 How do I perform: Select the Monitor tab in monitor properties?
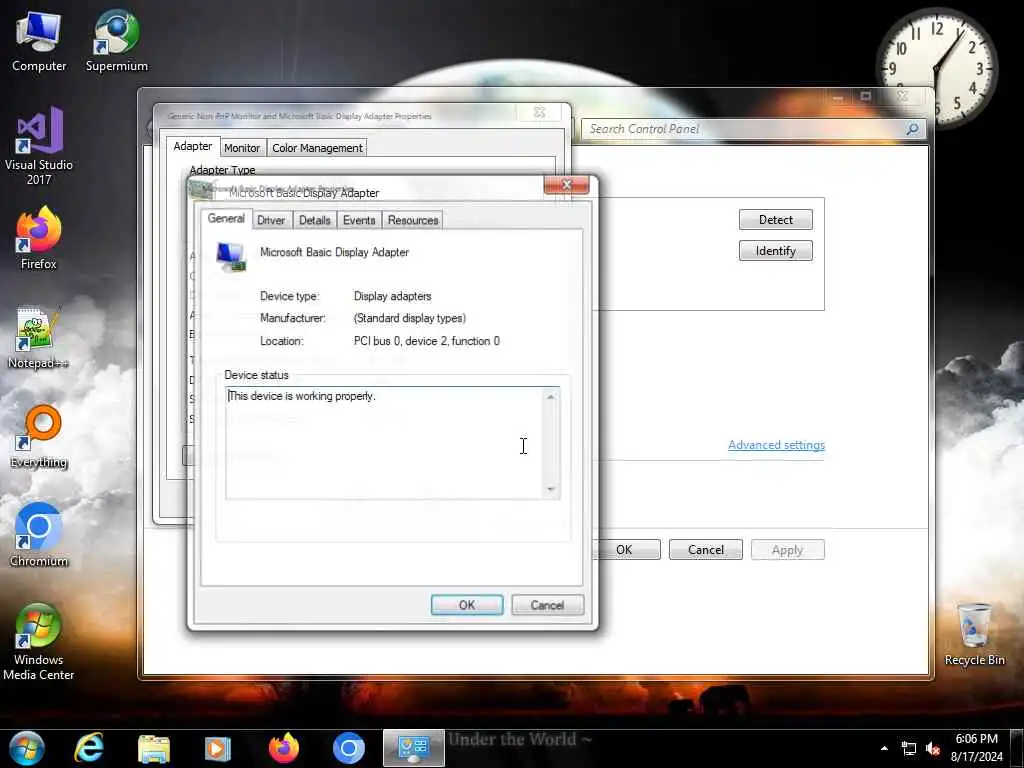click(242, 148)
